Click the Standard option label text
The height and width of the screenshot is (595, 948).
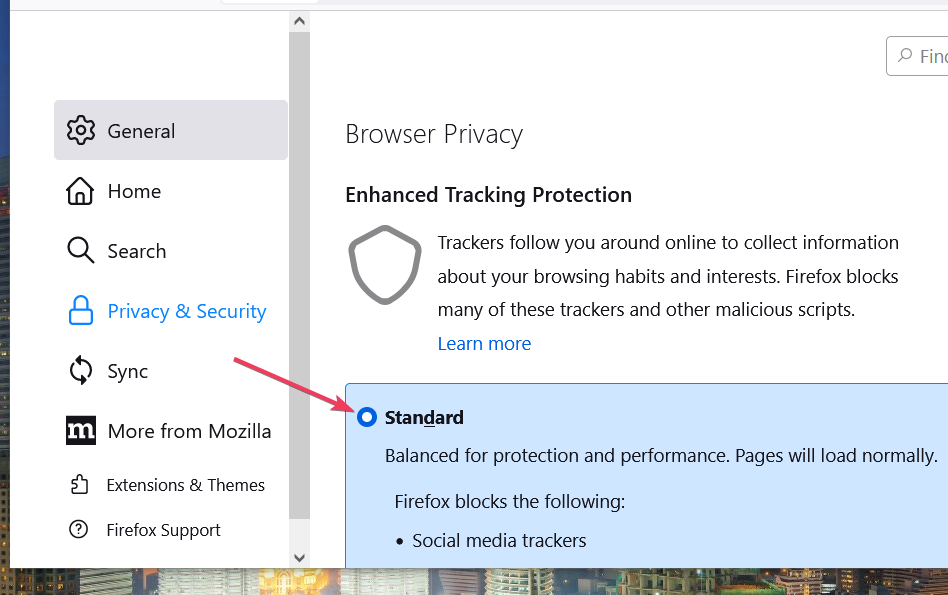point(424,417)
